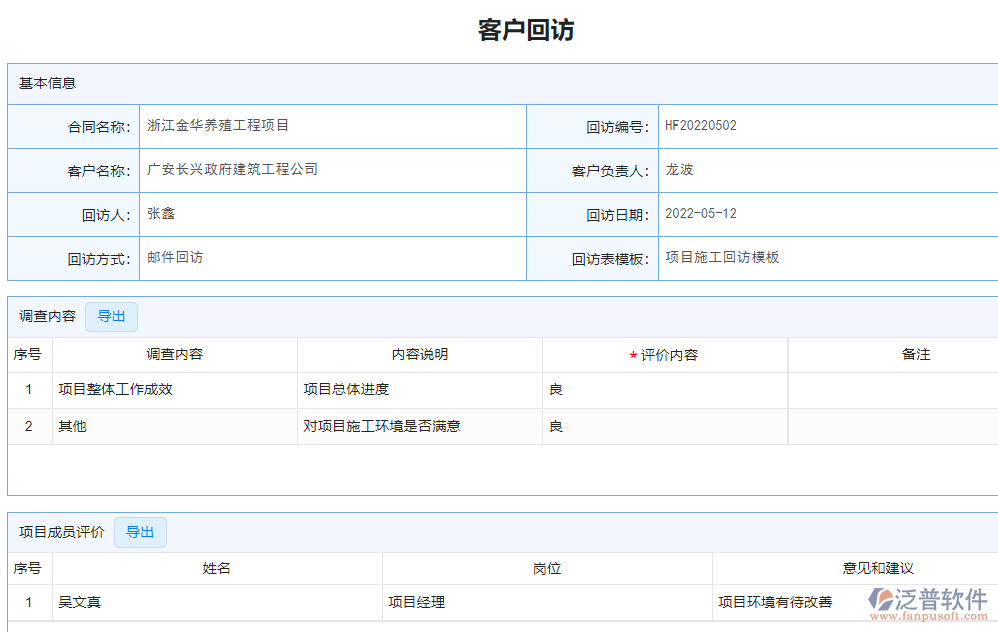Click template name 项目施工回访模板

point(720,257)
